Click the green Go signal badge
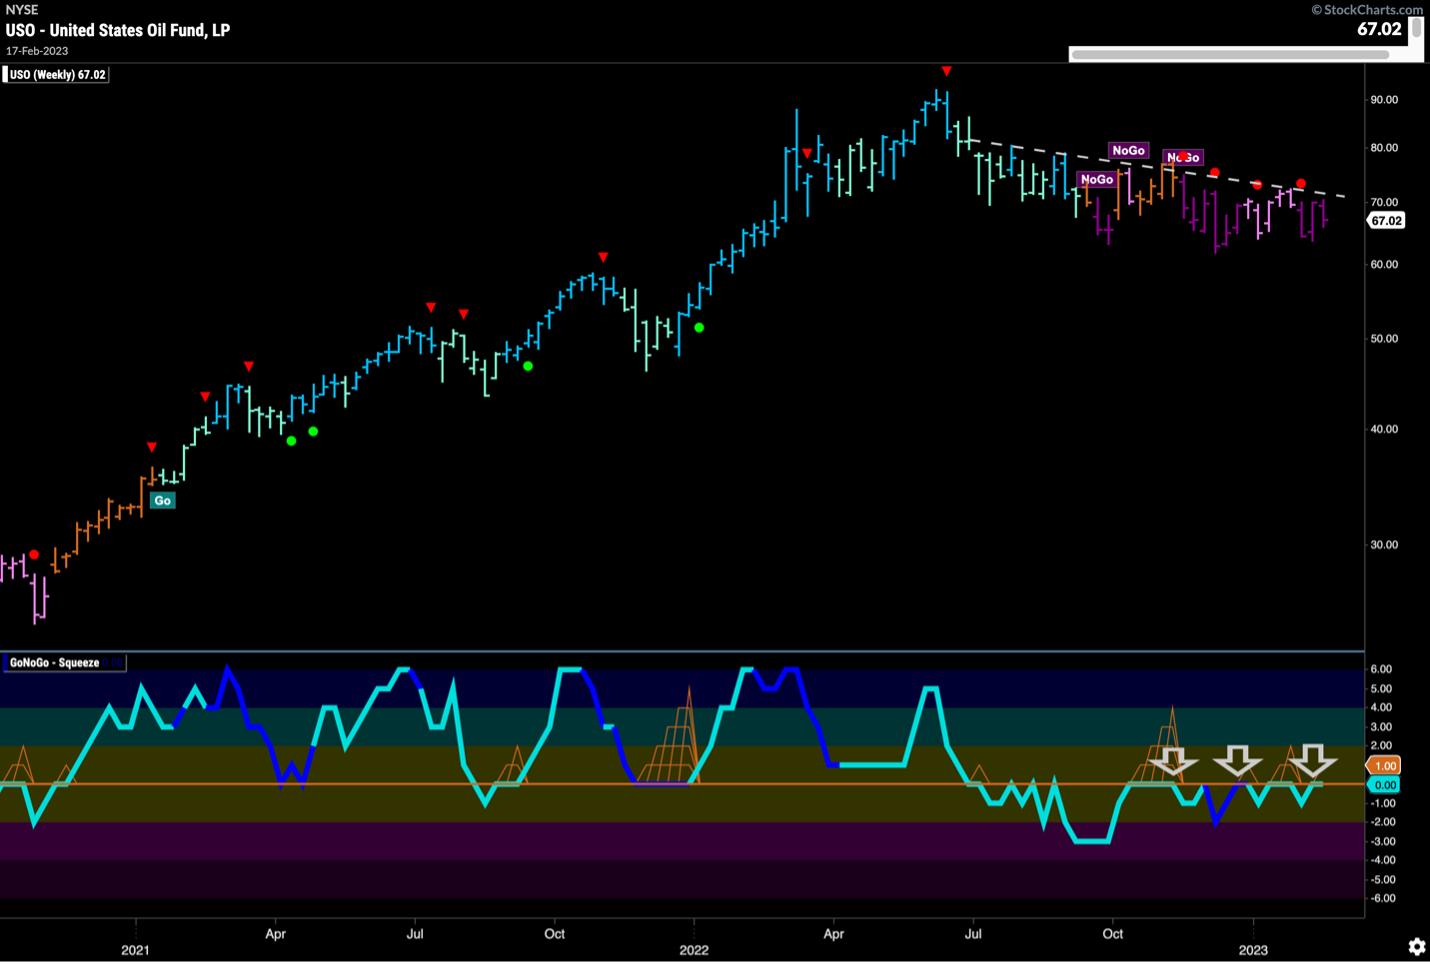Viewport: 1430px width, 965px height. tap(162, 500)
